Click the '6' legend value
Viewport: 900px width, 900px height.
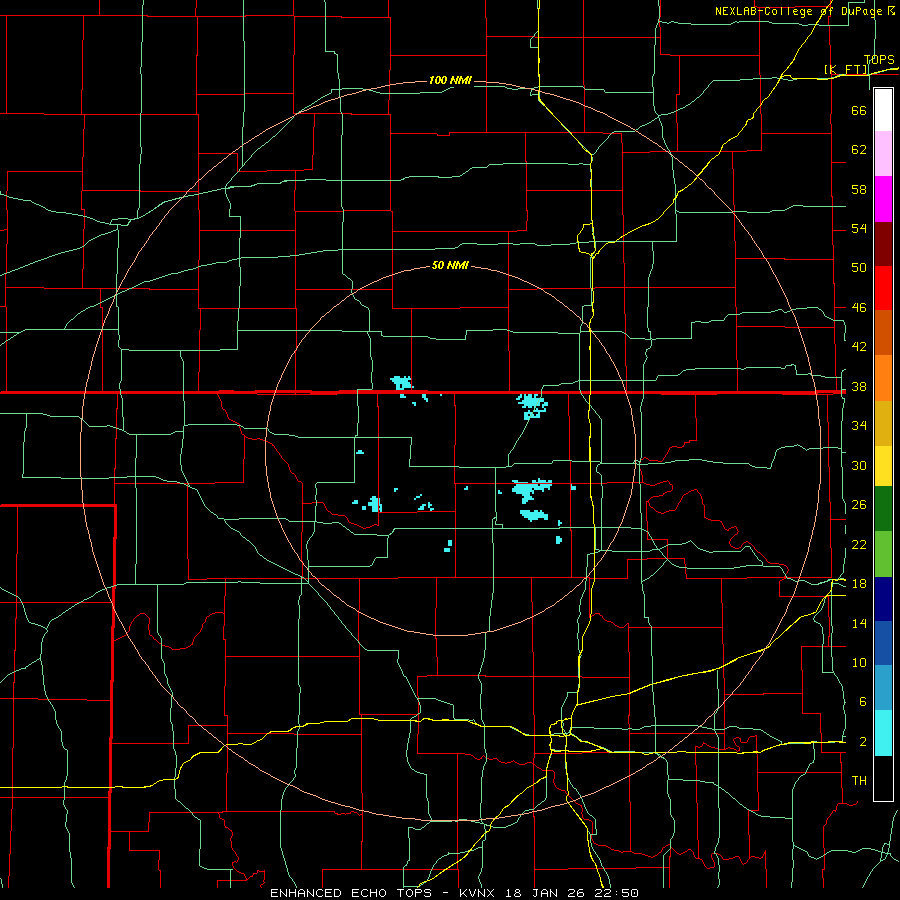[x=862, y=702]
